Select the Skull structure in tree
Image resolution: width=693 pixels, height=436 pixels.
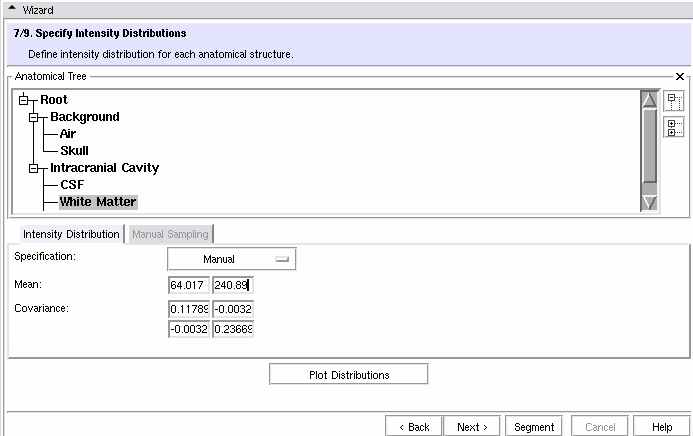tap(74, 151)
